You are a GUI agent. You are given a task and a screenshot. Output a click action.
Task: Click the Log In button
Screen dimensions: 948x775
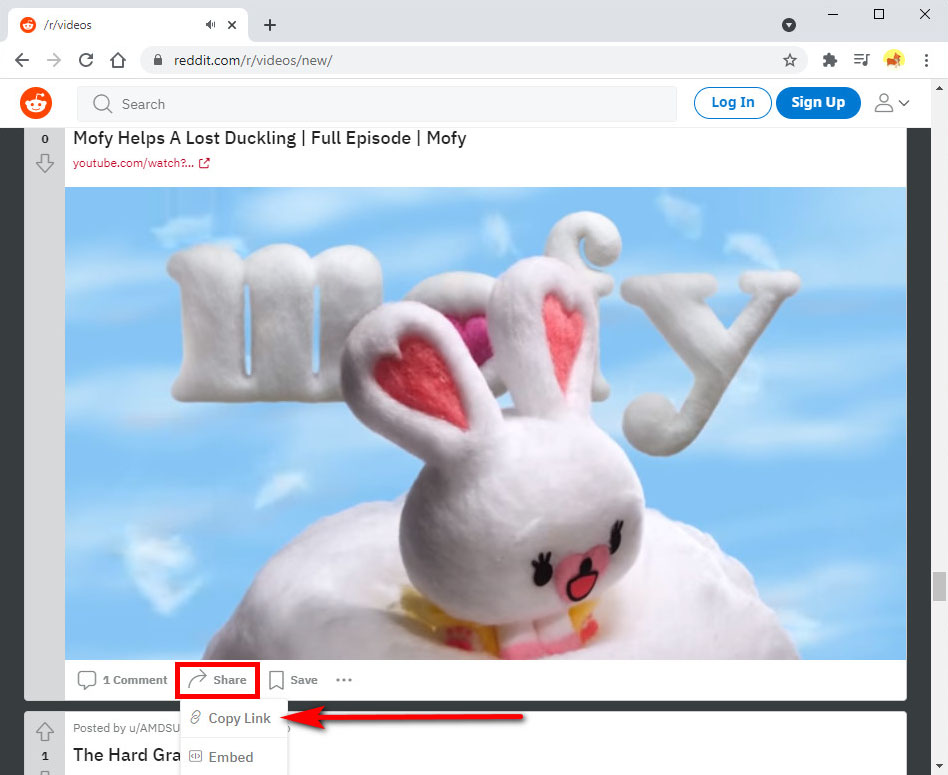click(x=732, y=103)
